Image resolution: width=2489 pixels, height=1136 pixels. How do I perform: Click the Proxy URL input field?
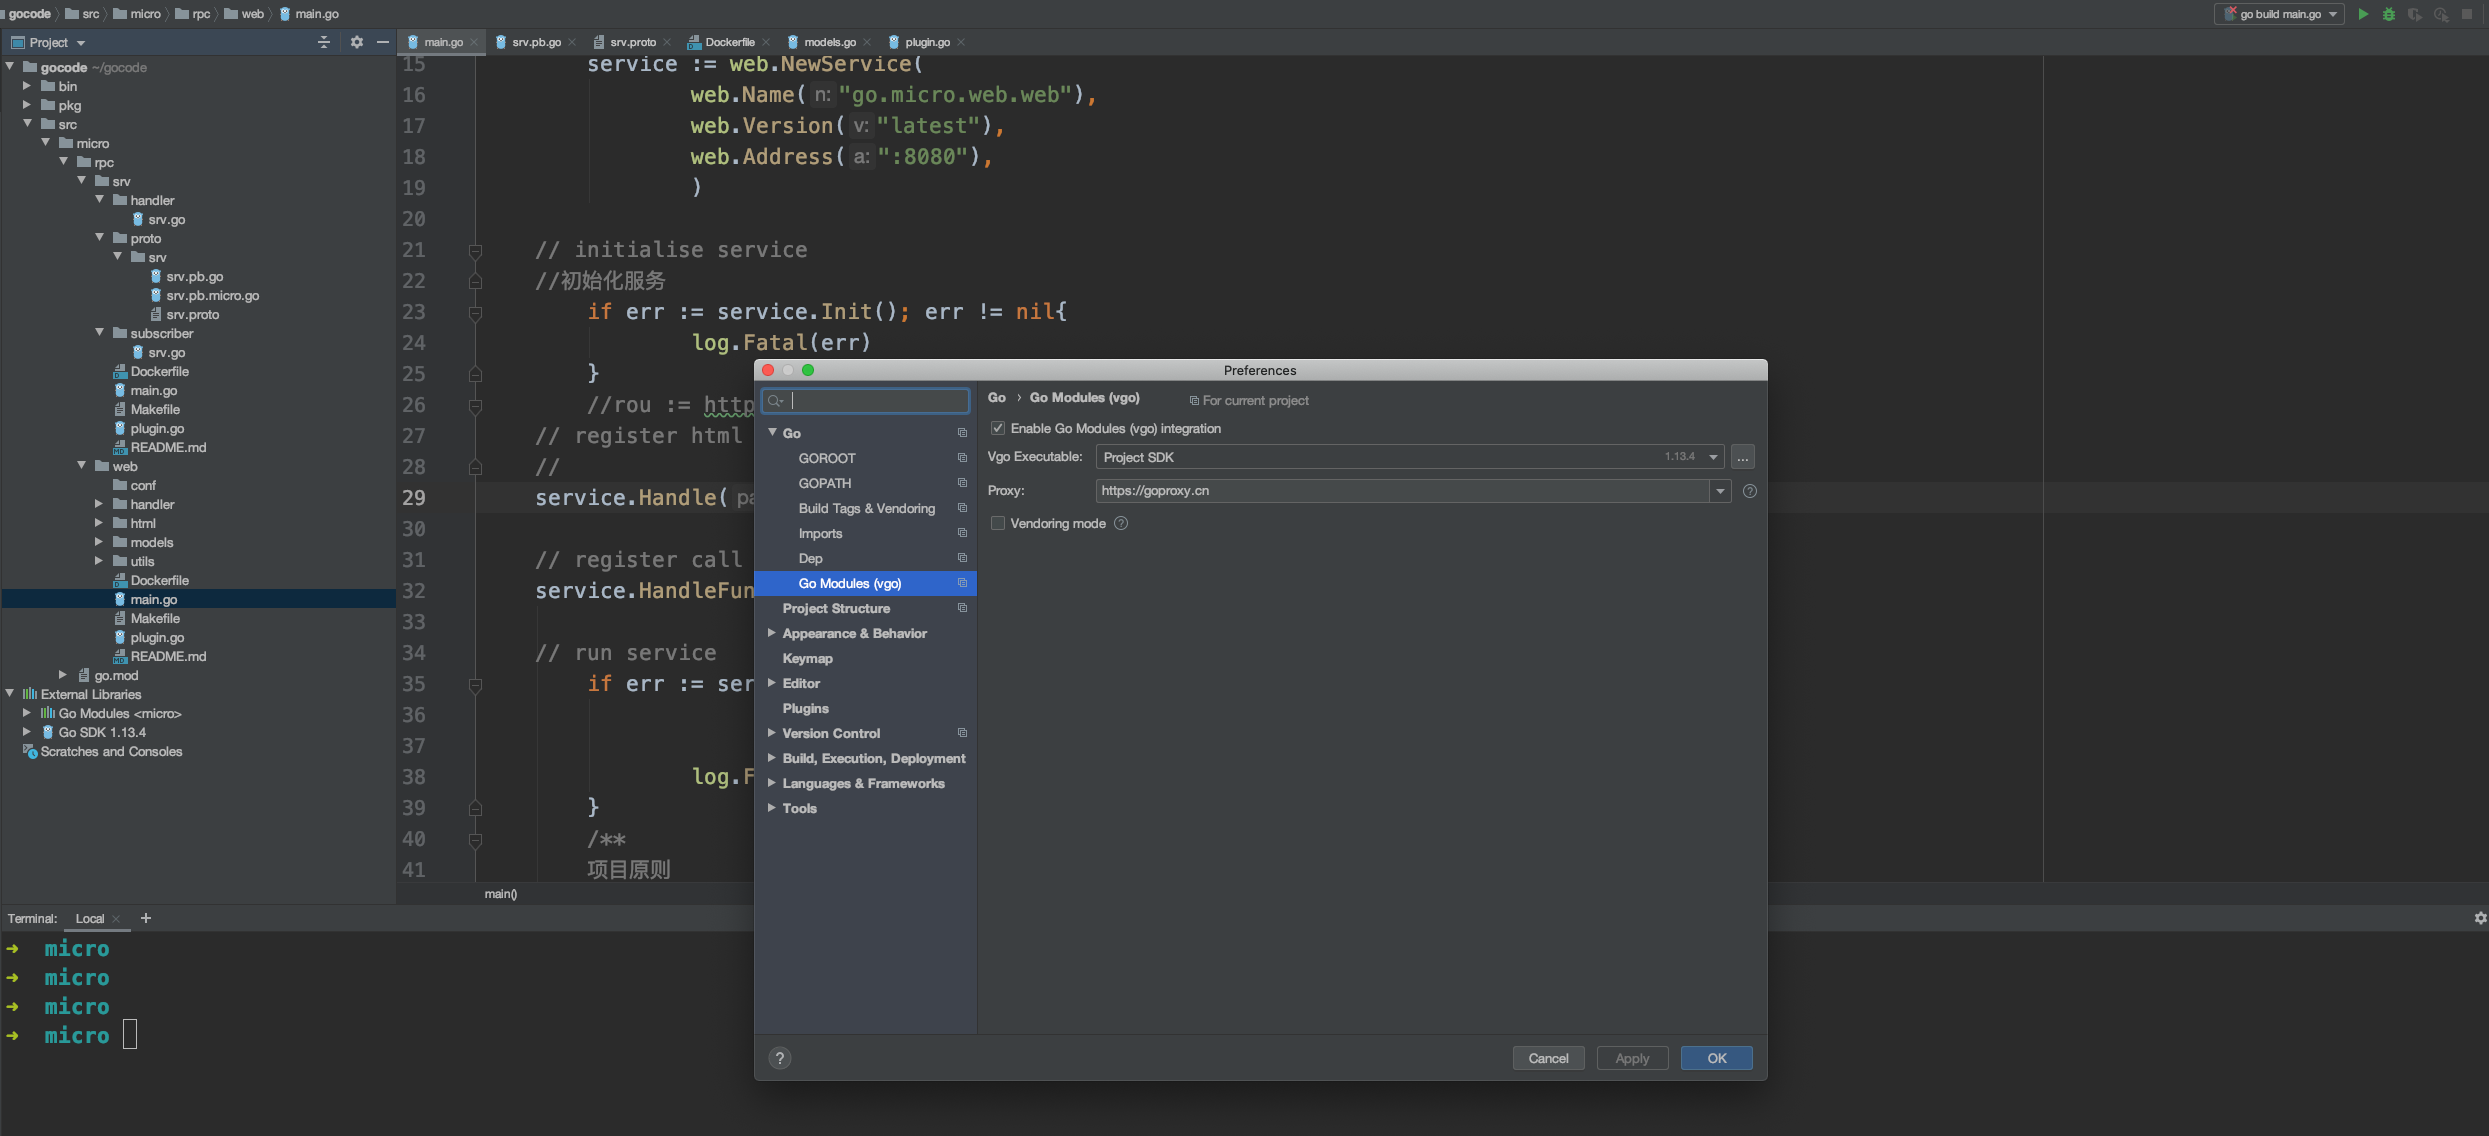tap(1402, 491)
